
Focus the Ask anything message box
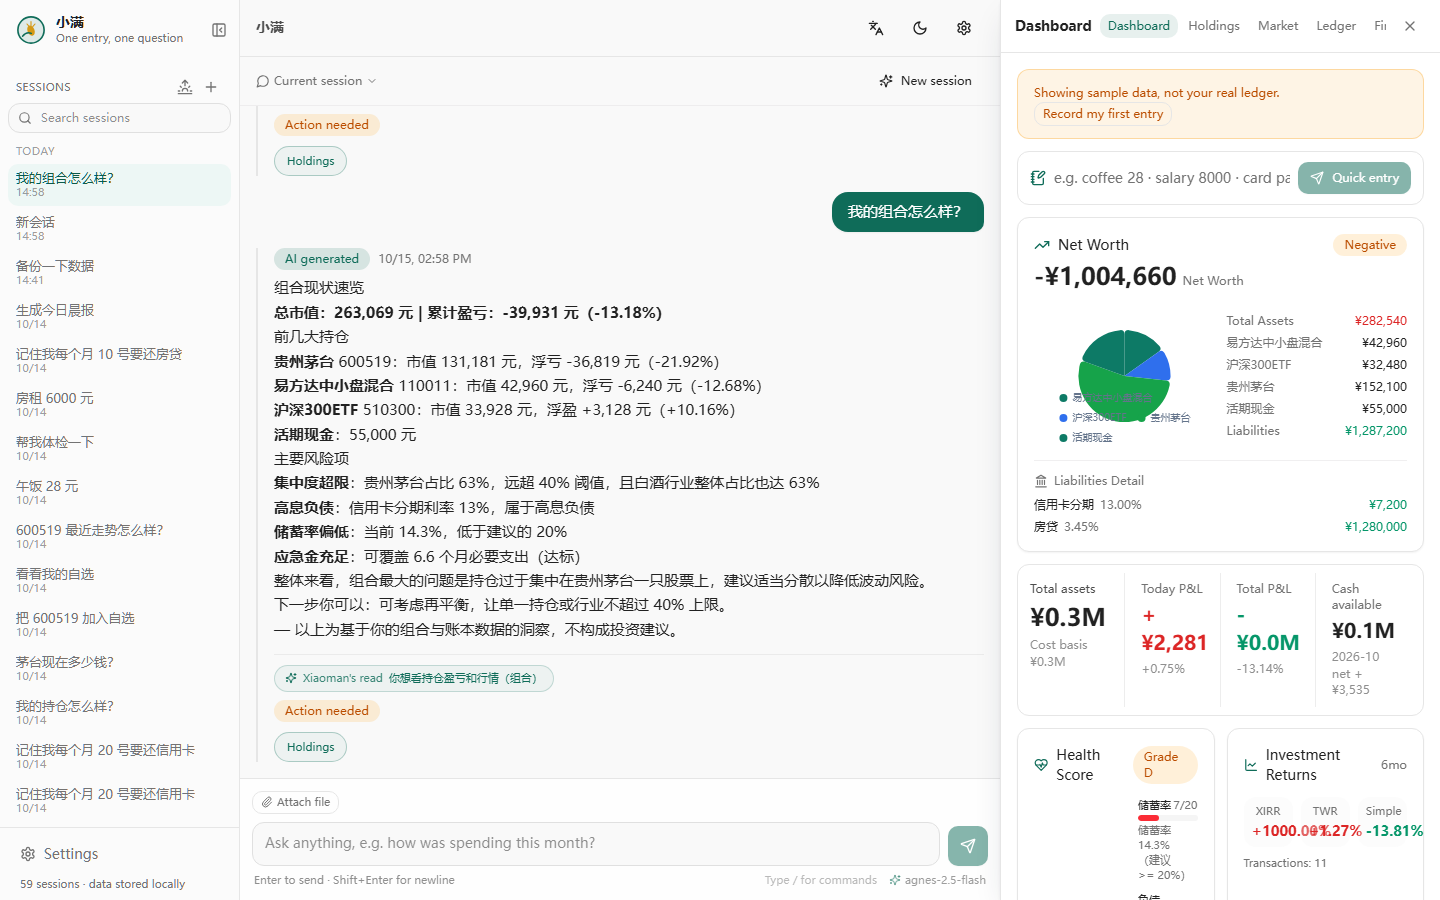pyautogui.click(x=596, y=844)
